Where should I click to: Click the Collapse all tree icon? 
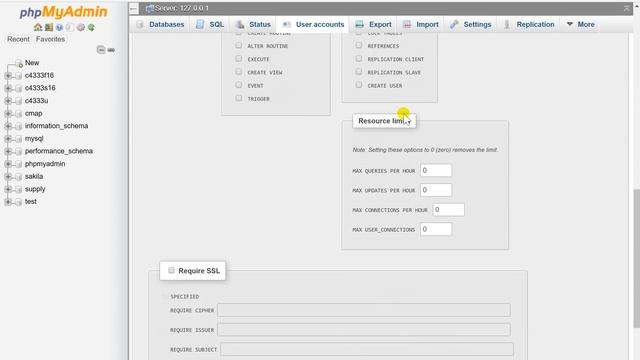pos(101,50)
